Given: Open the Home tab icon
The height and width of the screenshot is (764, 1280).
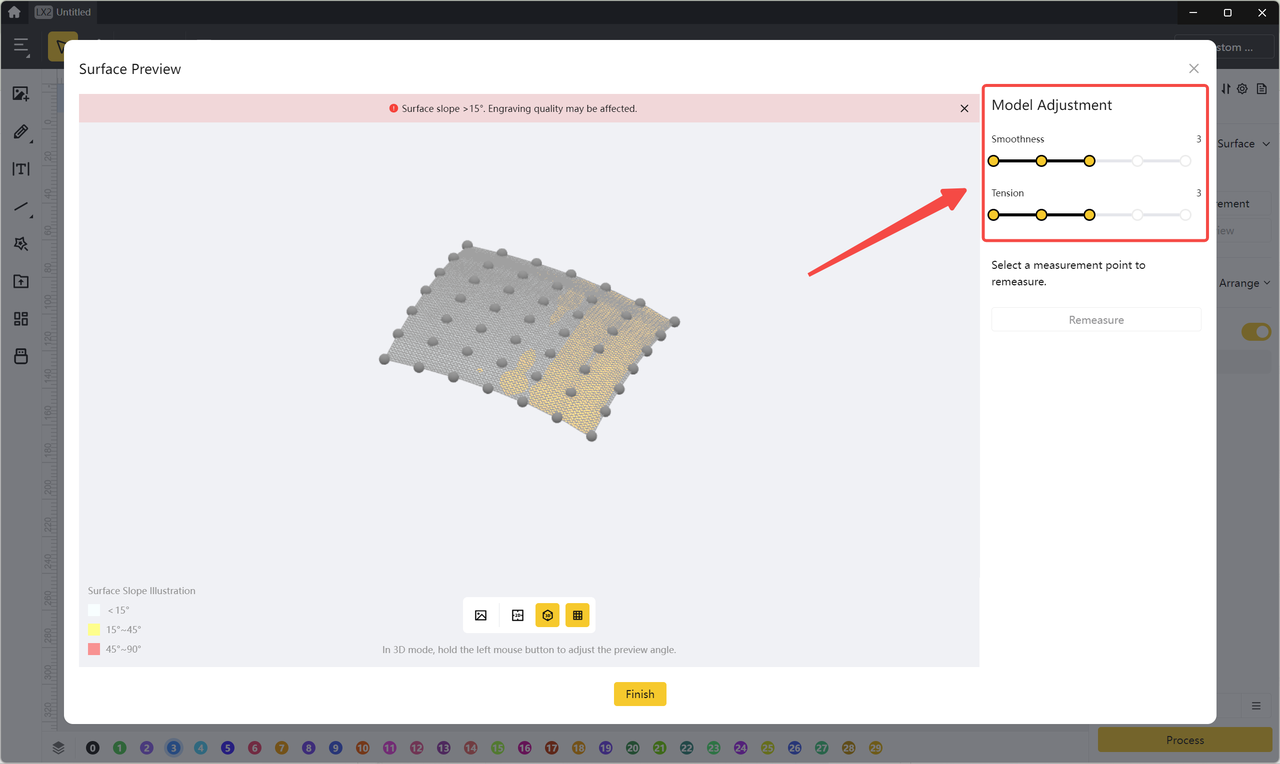Looking at the screenshot, I should coord(14,12).
